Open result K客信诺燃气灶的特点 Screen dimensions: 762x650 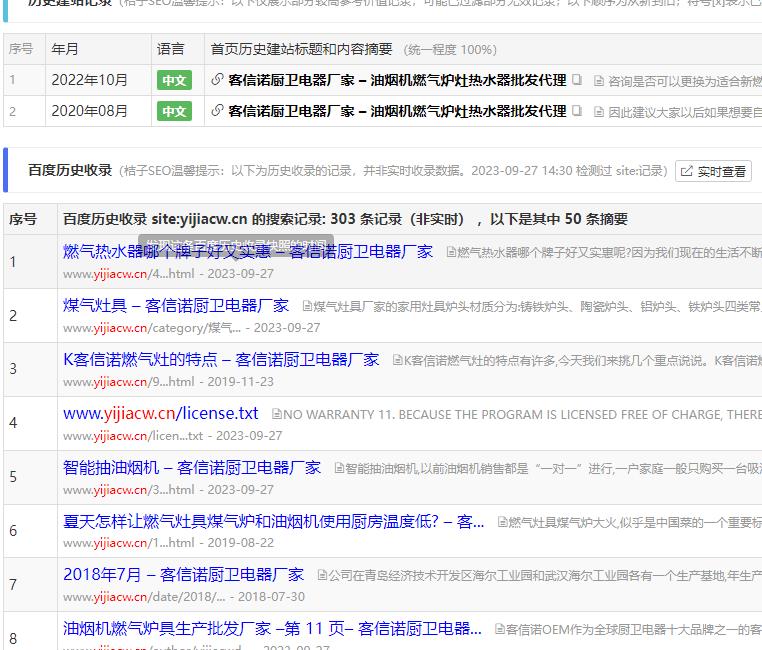pos(221,359)
